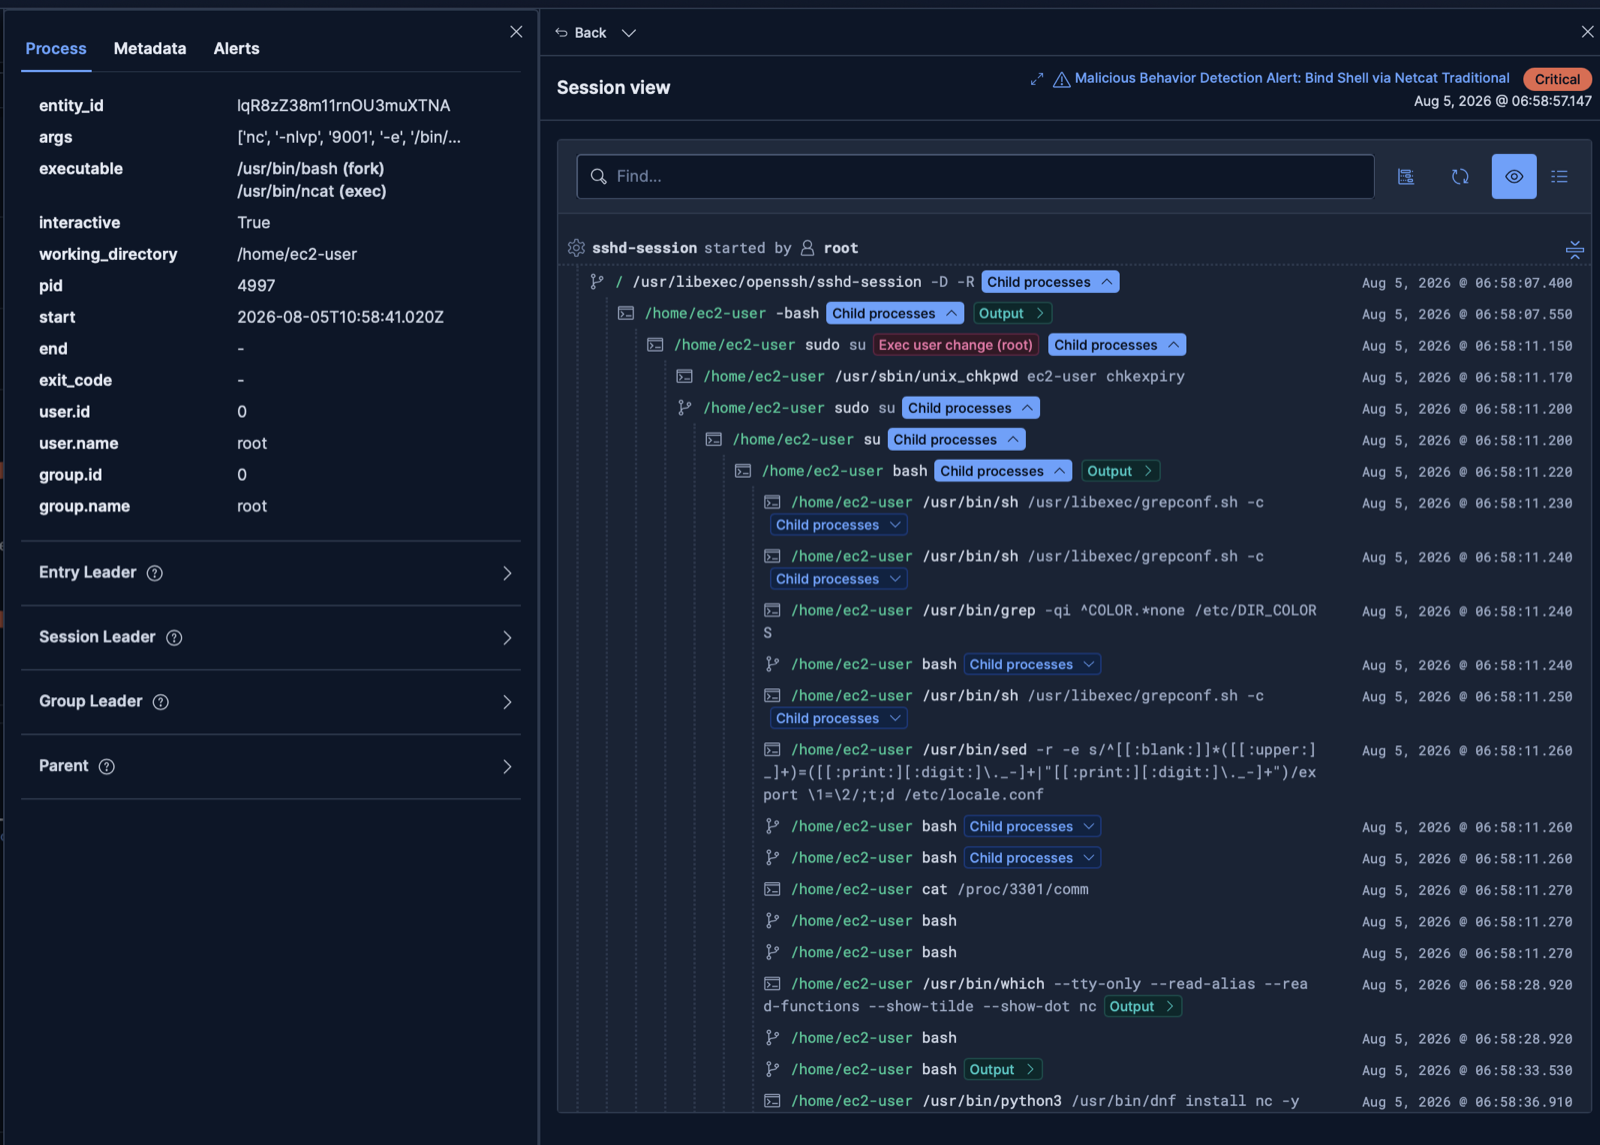
Task: Collapse Child processes on bash 06:58:11.220 row
Action: pos(1003,471)
